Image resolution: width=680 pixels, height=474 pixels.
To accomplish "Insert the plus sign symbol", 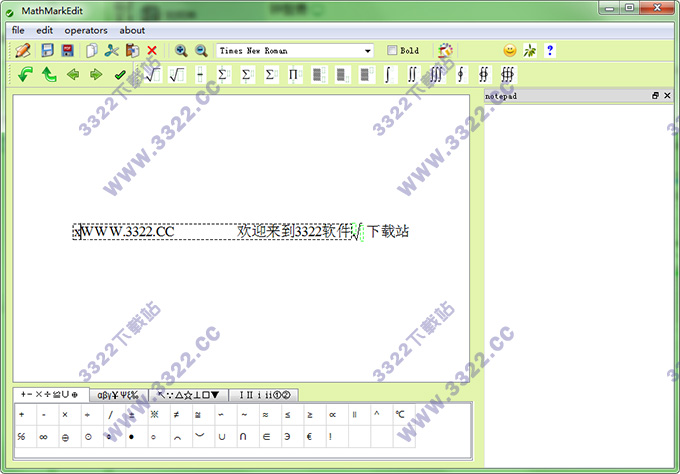I will (x=22, y=415).
